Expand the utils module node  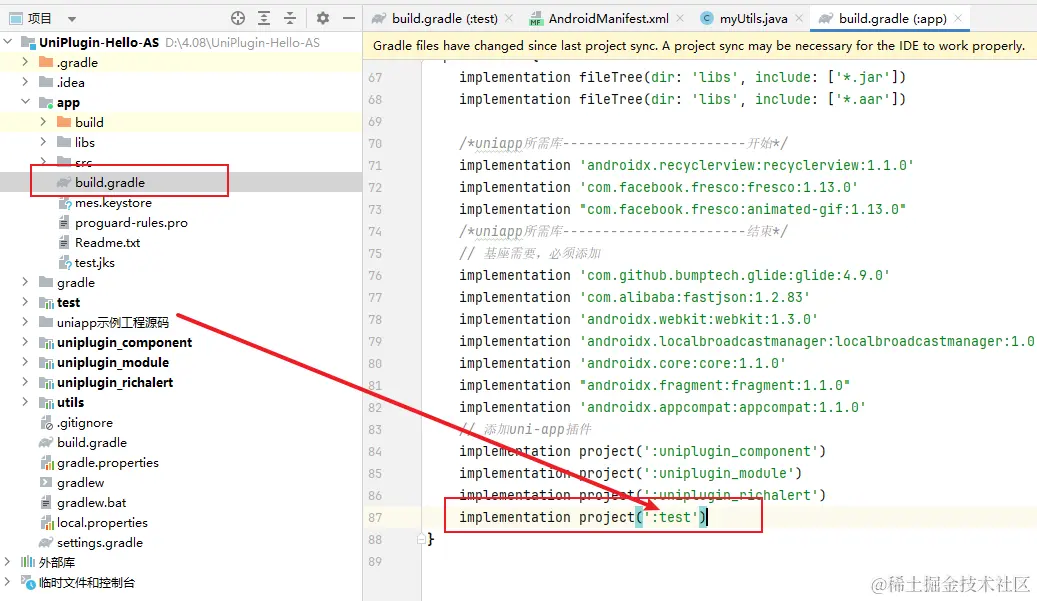click(x=25, y=401)
